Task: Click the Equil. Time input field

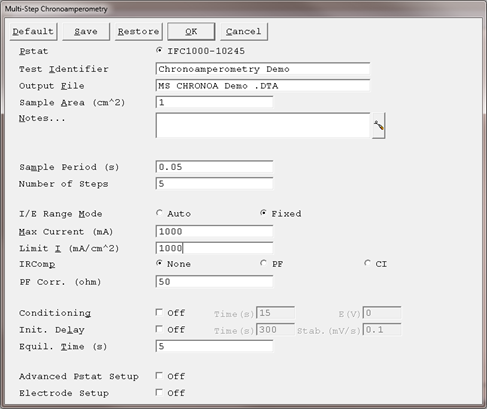Action: tap(214, 346)
